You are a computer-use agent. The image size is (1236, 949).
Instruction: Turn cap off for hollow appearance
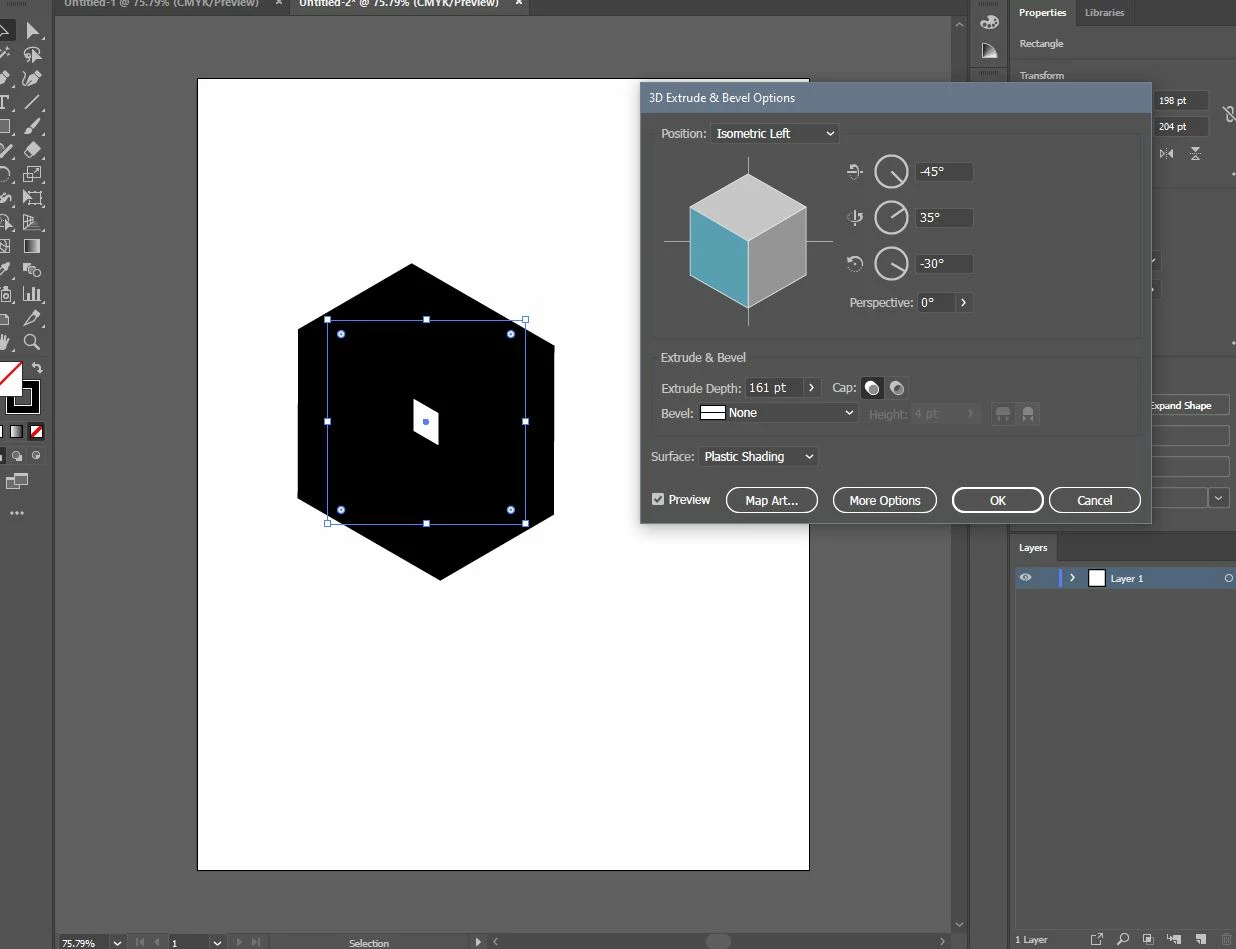point(897,388)
